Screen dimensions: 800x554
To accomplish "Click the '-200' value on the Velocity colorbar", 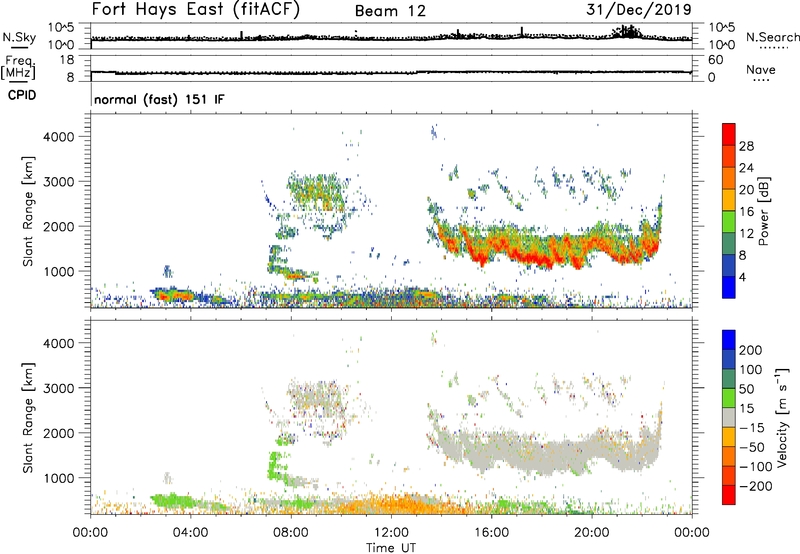I will (756, 486).
